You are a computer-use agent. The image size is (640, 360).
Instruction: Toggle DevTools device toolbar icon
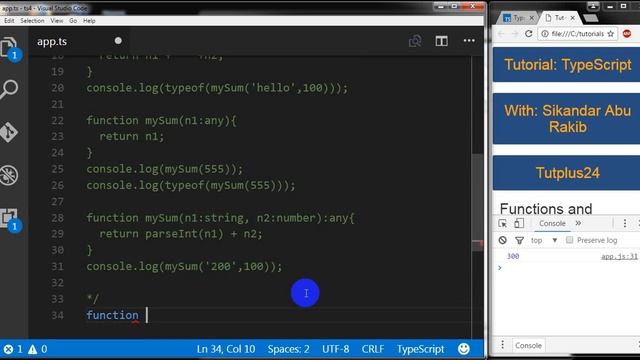[x=519, y=223]
